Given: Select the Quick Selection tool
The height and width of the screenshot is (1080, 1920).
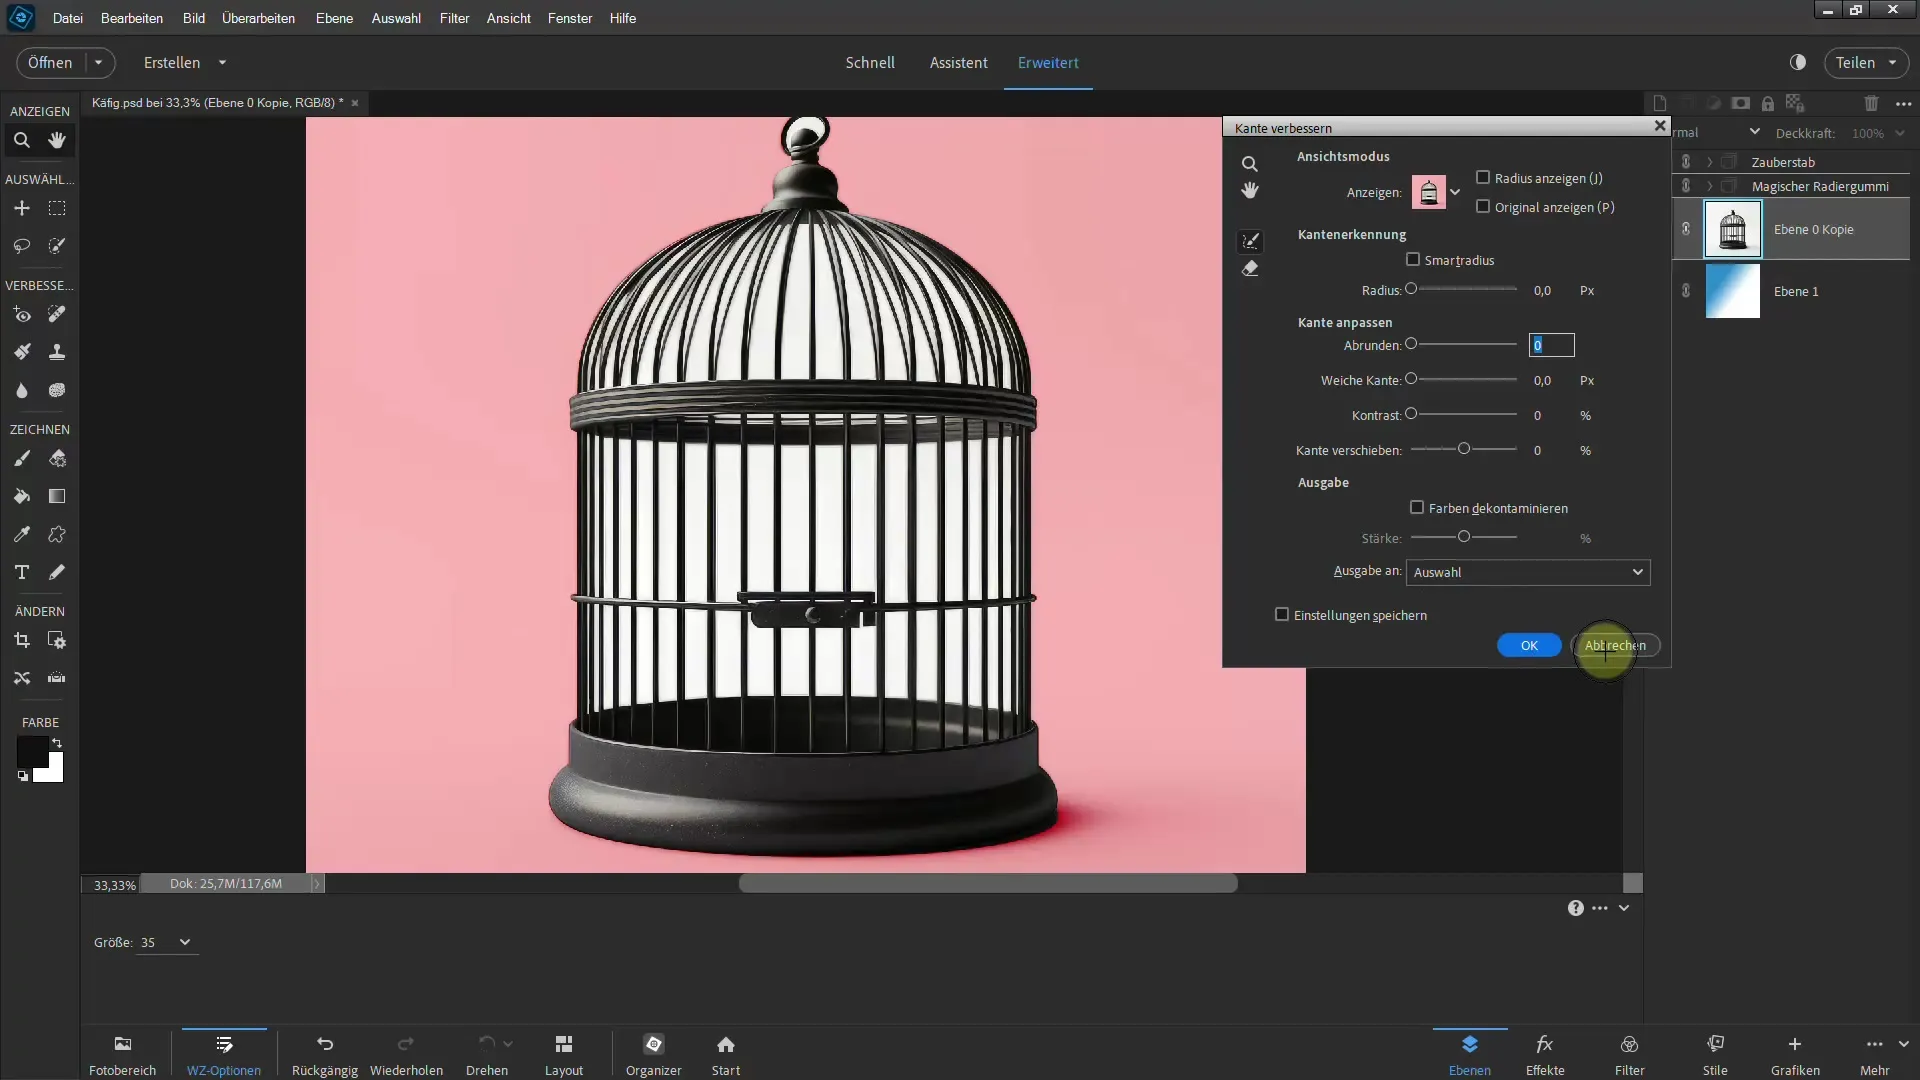Looking at the screenshot, I should (57, 246).
